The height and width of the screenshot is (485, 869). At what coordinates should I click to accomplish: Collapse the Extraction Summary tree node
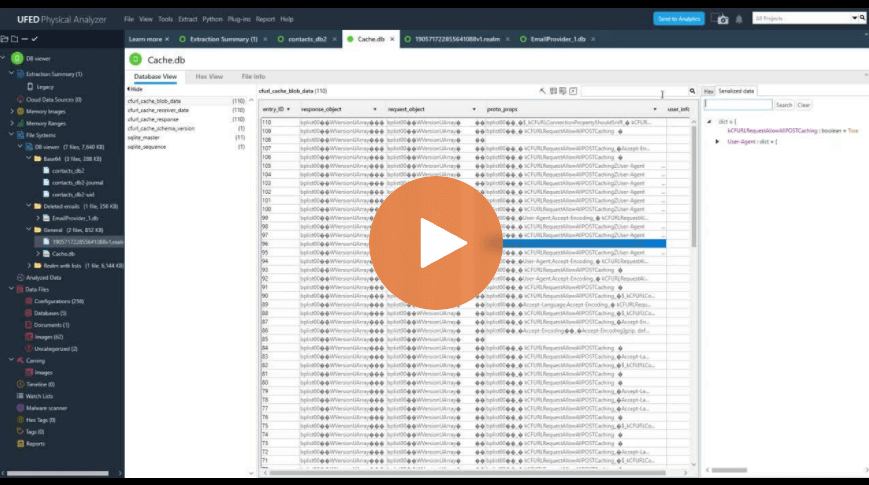pyautogui.click(x=11, y=73)
